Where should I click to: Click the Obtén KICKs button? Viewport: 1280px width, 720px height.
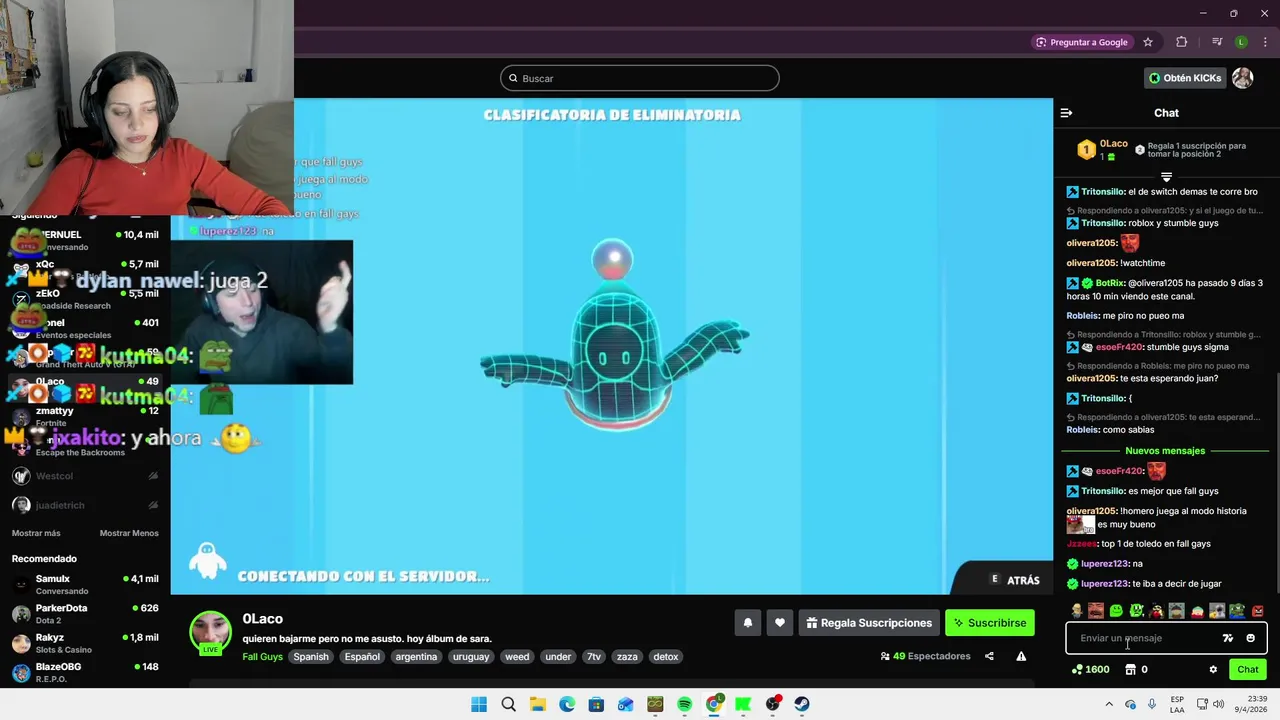pyautogui.click(x=1185, y=78)
